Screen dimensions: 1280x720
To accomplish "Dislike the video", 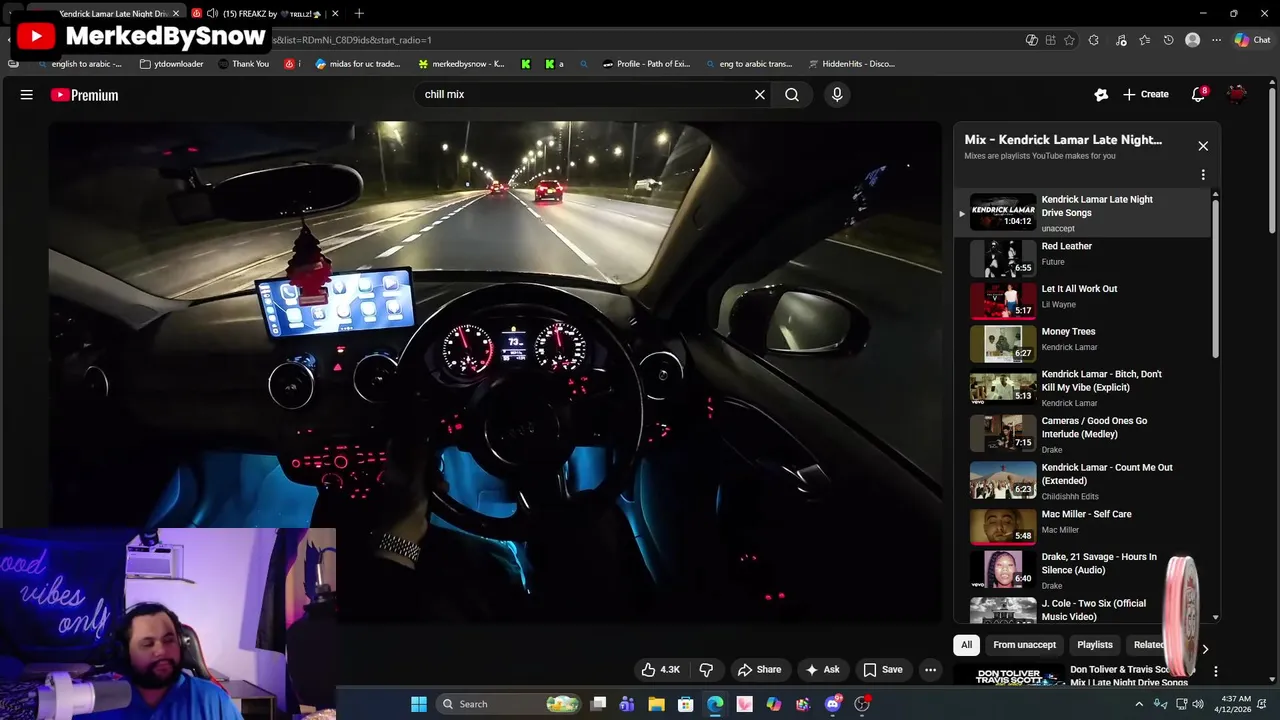I will pos(706,670).
